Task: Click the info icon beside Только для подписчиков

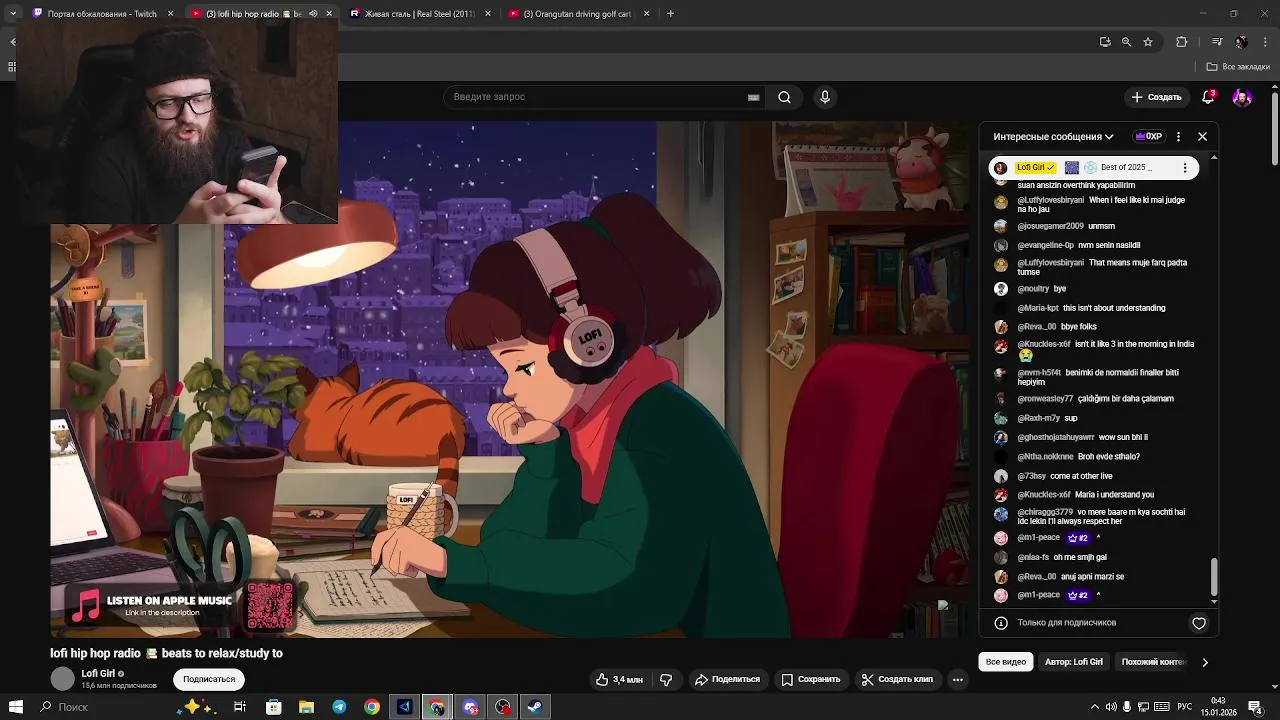Action: (1001, 623)
